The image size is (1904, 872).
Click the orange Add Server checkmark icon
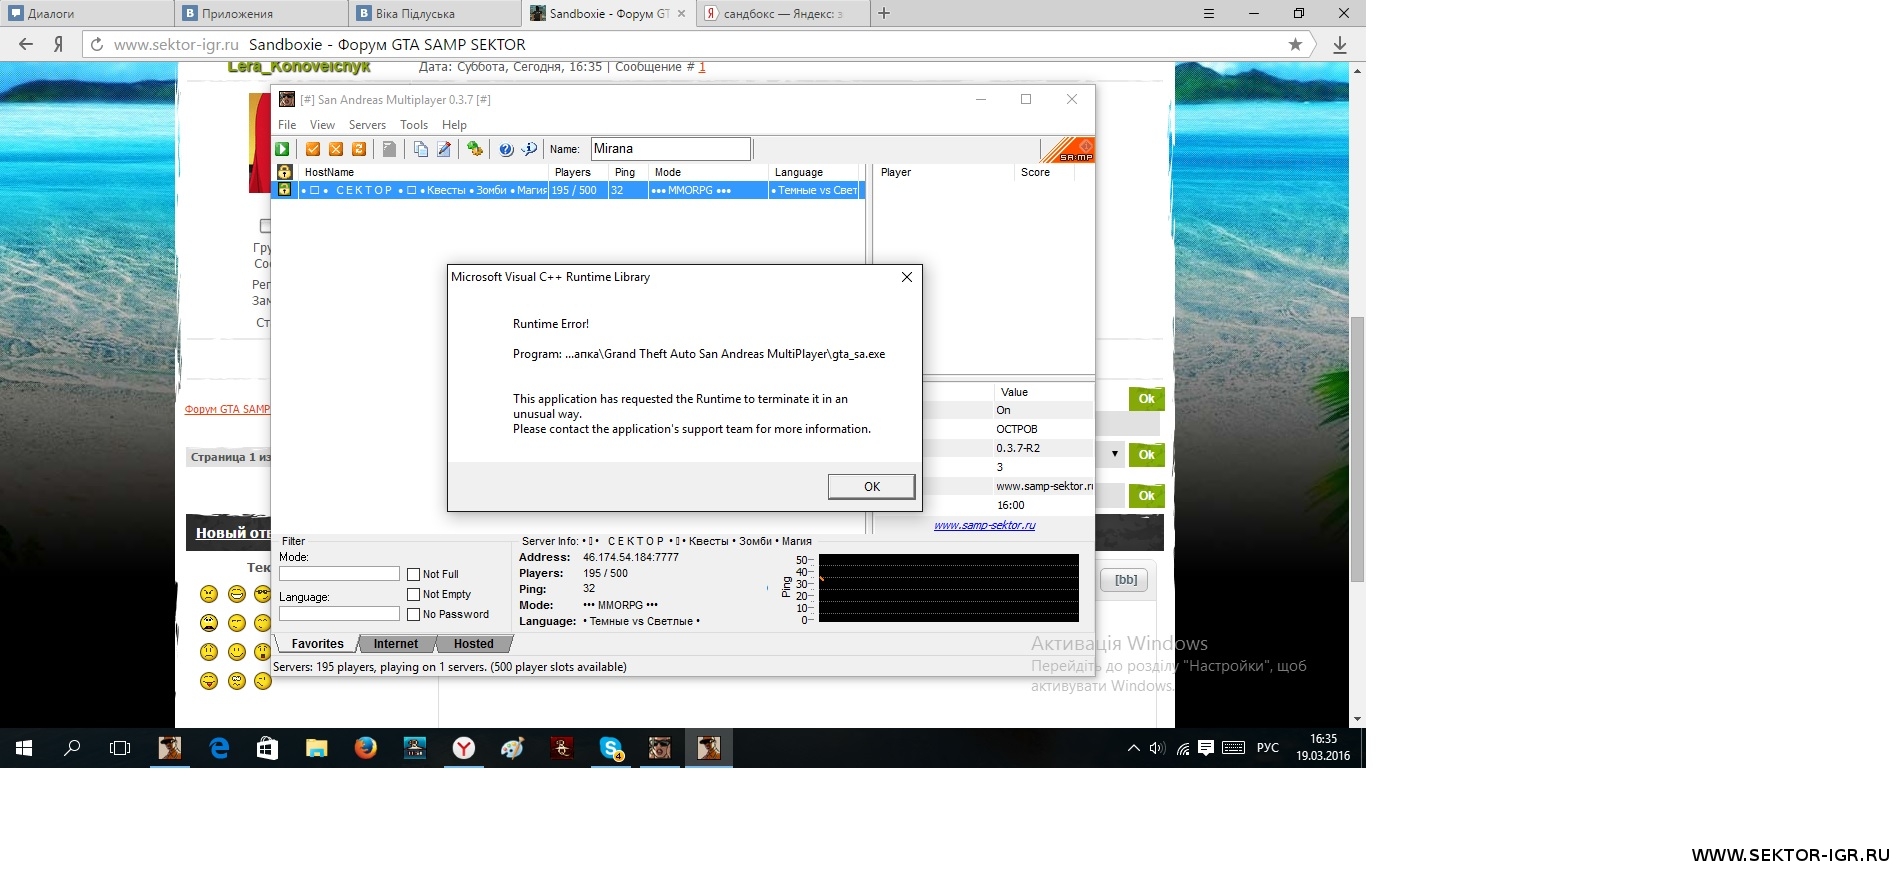coord(313,149)
